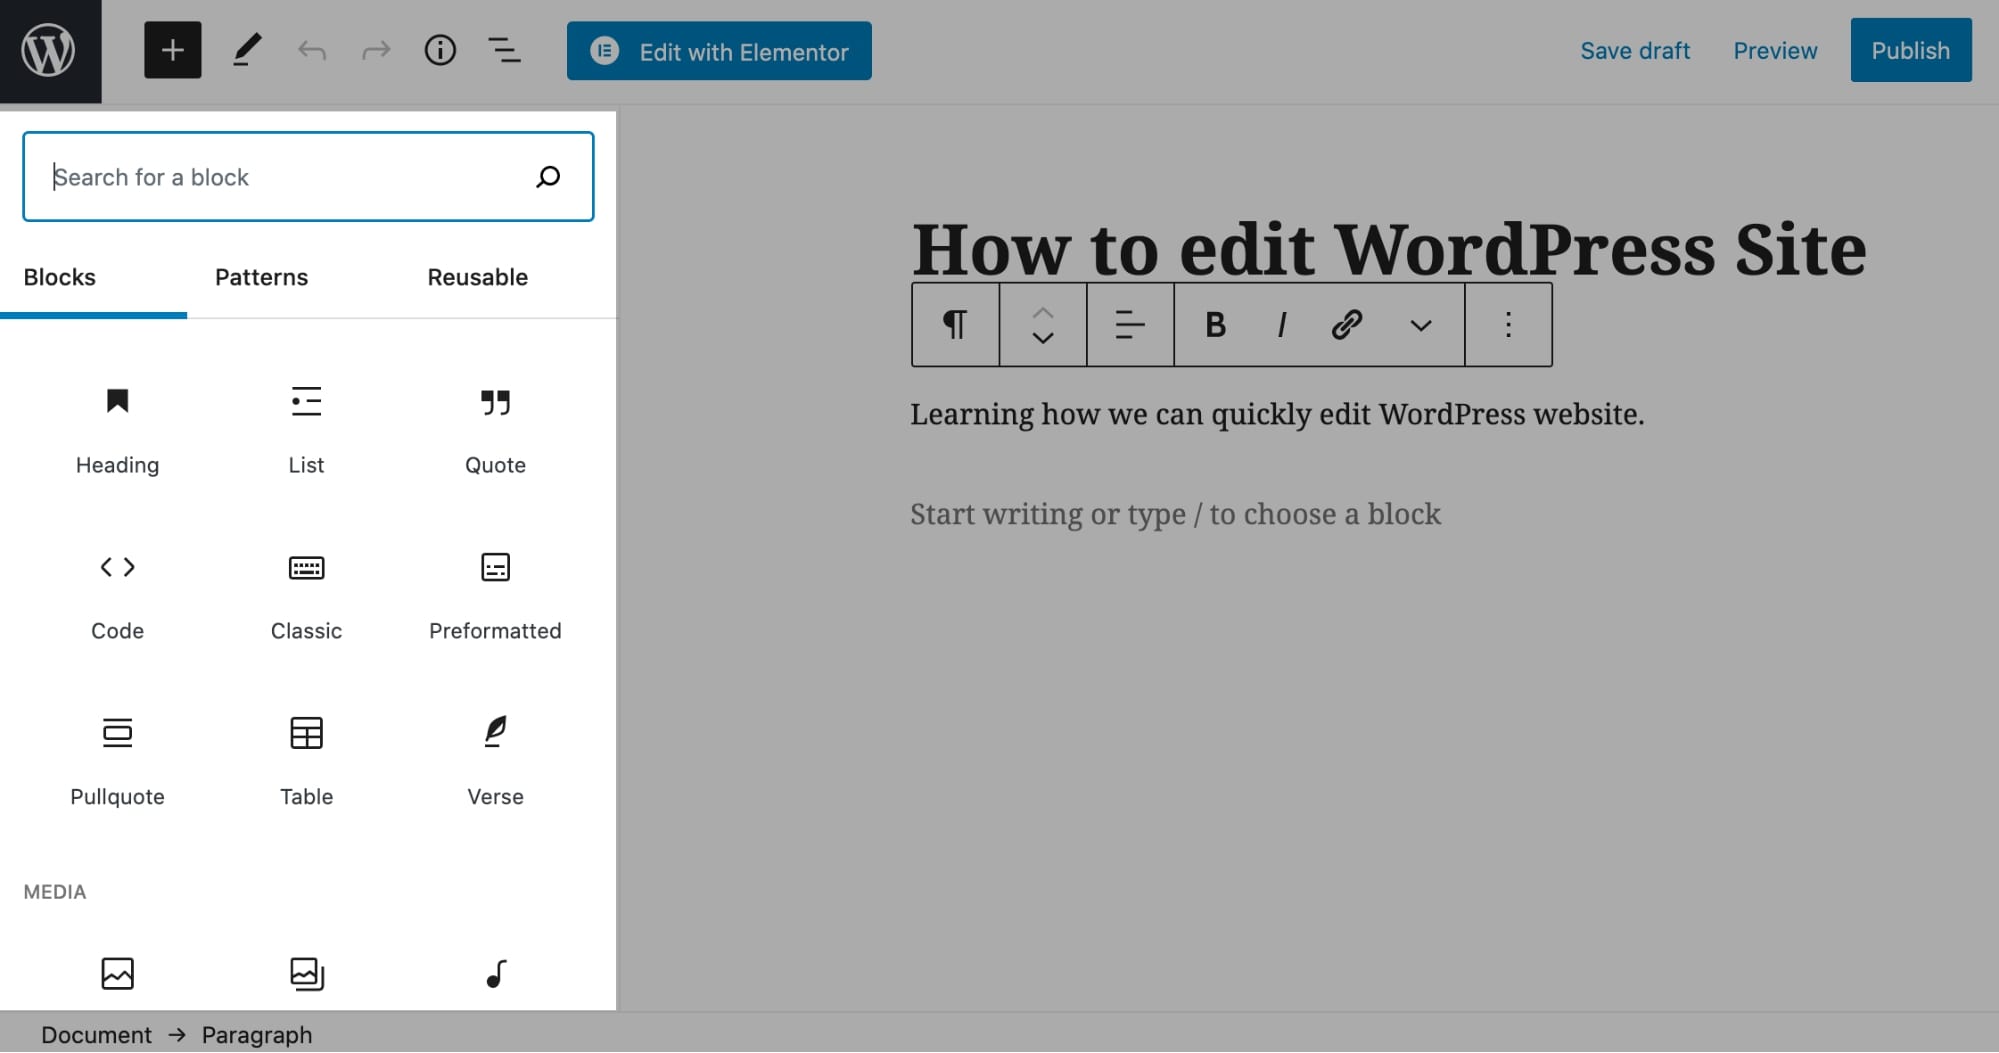Expand more rich text controls chevron
Viewport: 1999px width, 1053px height.
[1420, 325]
